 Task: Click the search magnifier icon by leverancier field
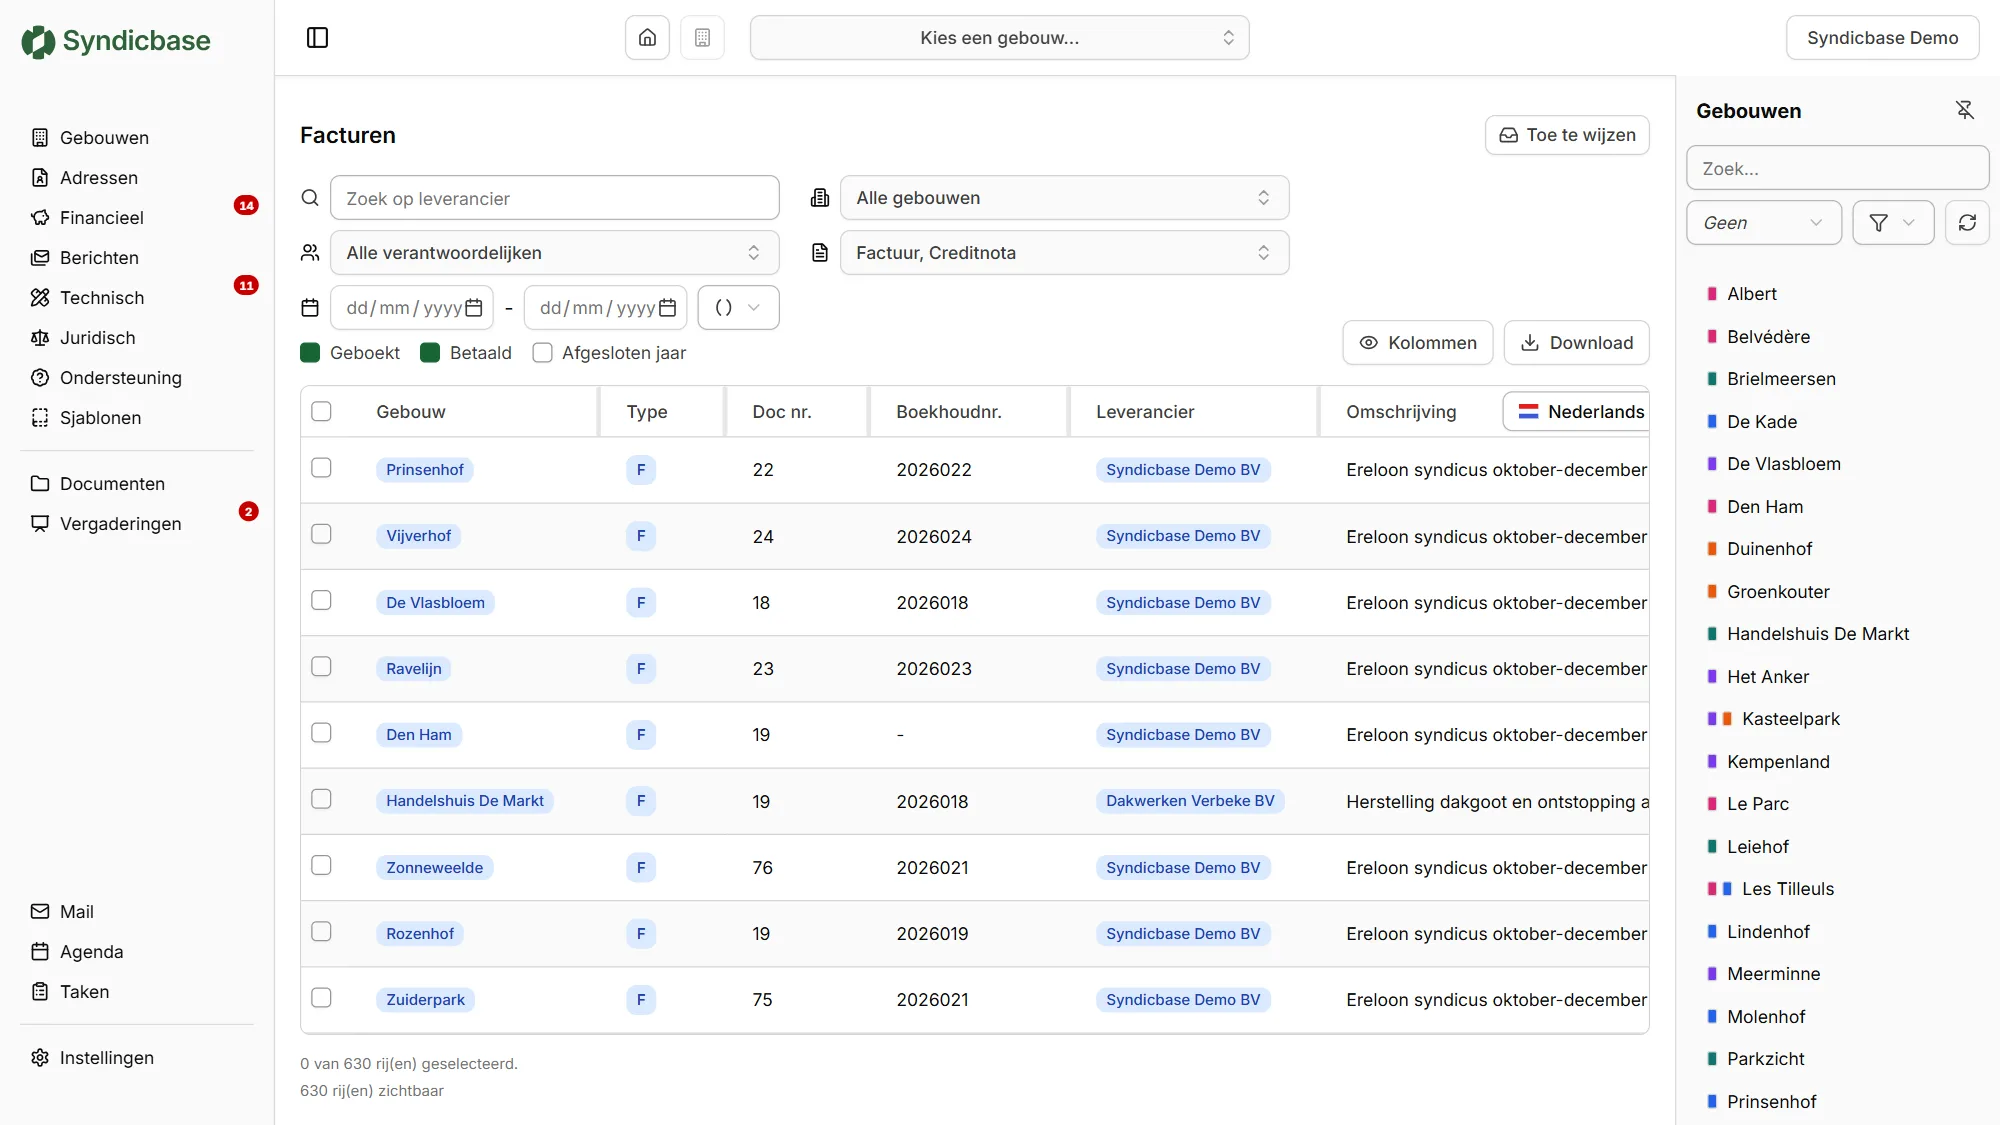[310, 198]
